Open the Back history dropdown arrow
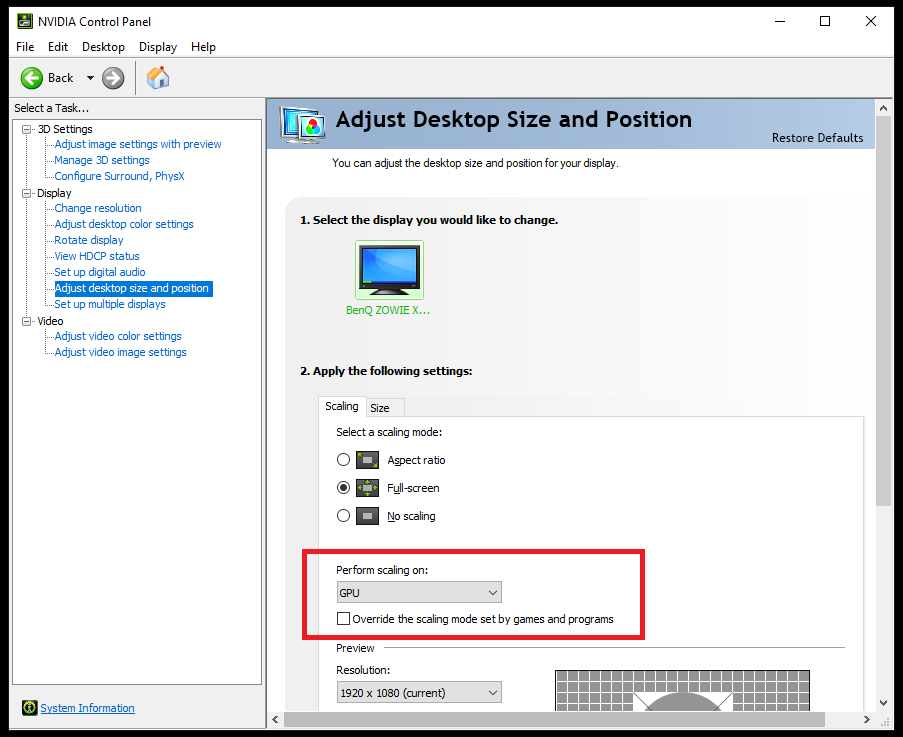 (x=90, y=78)
